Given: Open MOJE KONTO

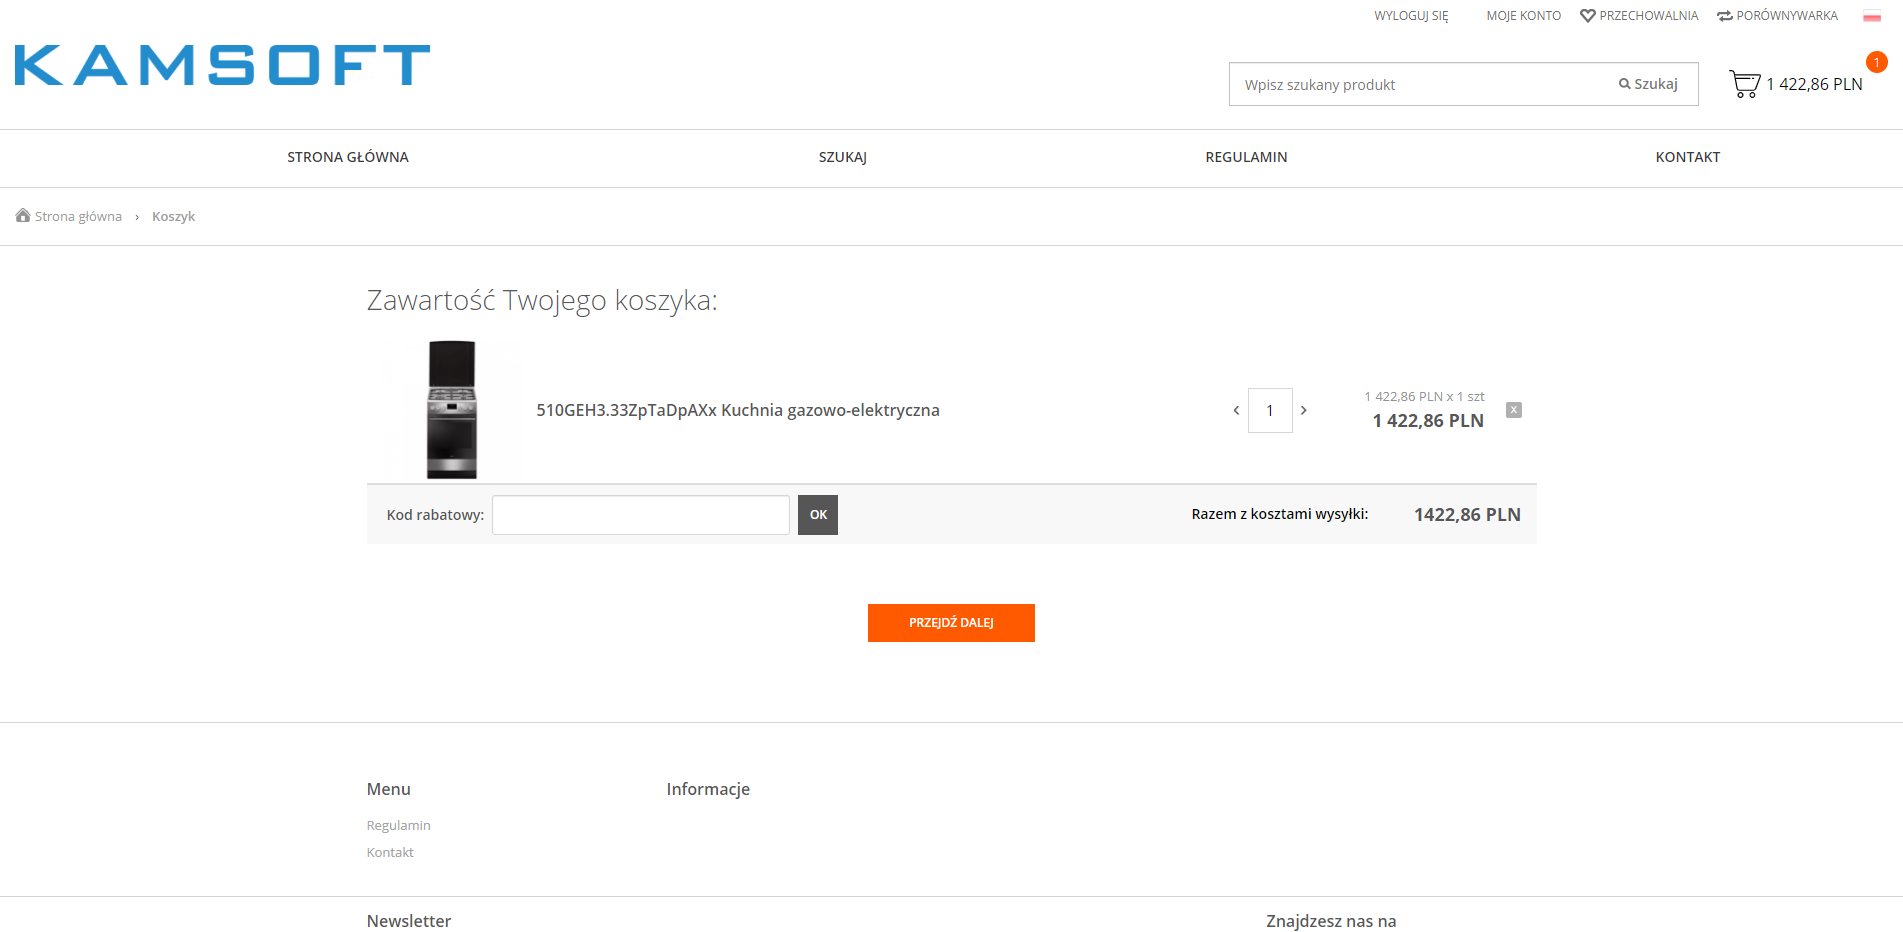Looking at the screenshot, I should (x=1523, y=16).
